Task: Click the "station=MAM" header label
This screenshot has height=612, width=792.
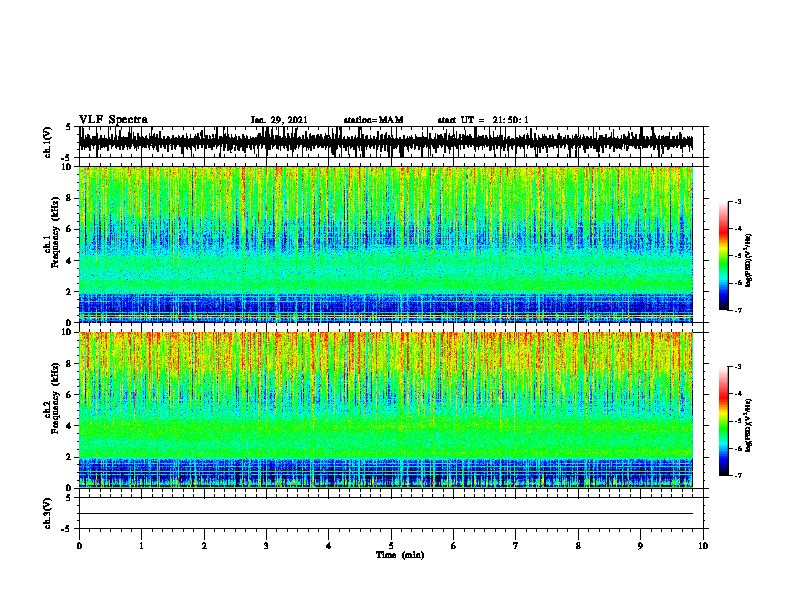Action: point(373,120)
